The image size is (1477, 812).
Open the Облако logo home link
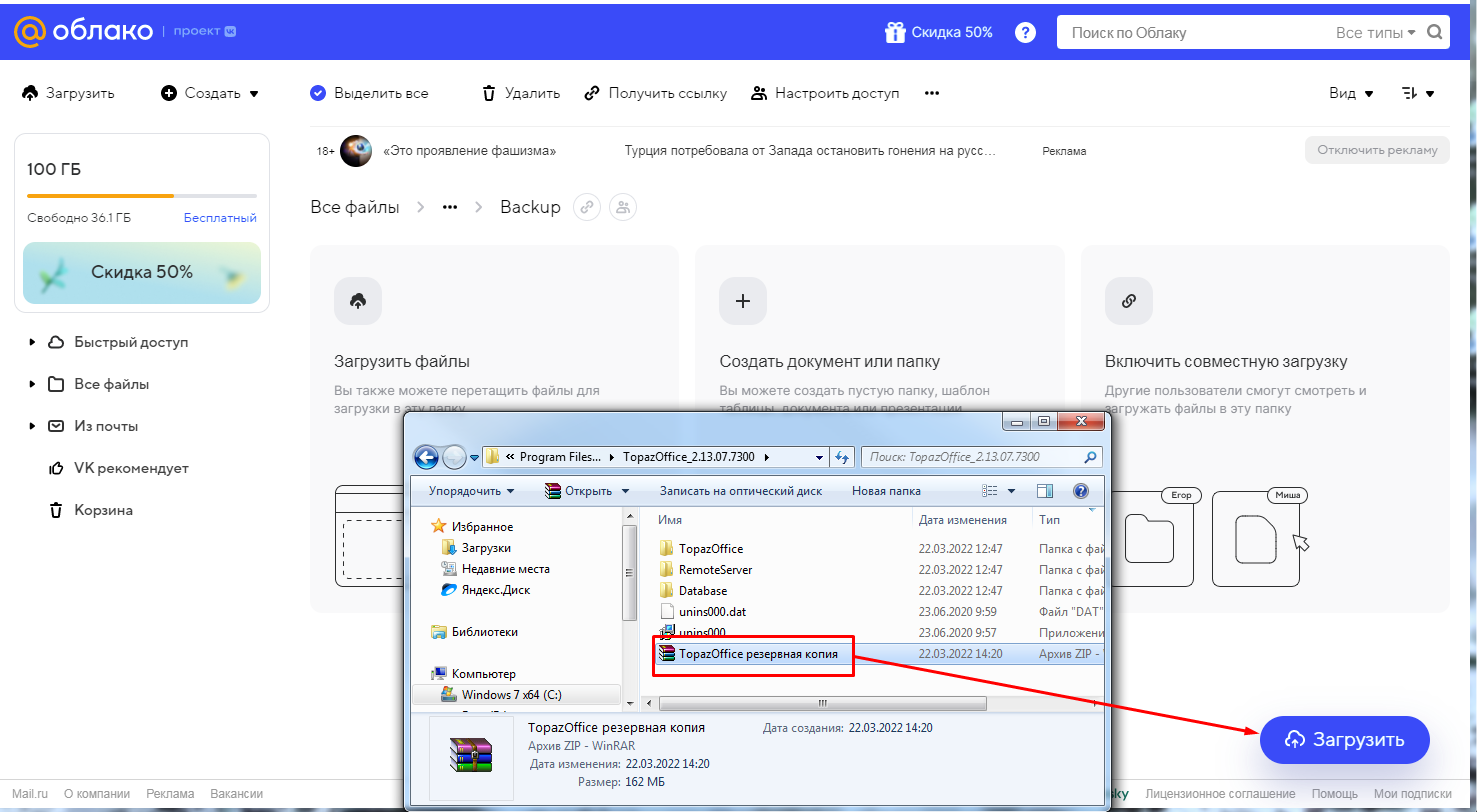click(x=82, y=32)
